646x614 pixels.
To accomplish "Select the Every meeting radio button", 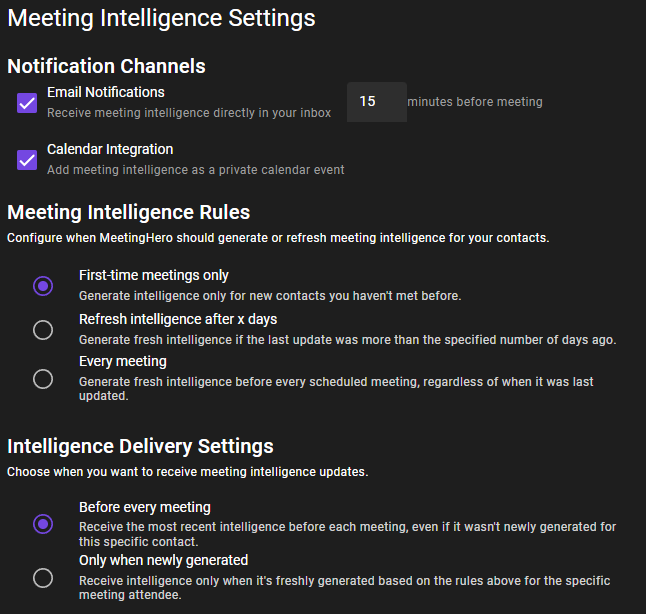I will pos(43,379).
